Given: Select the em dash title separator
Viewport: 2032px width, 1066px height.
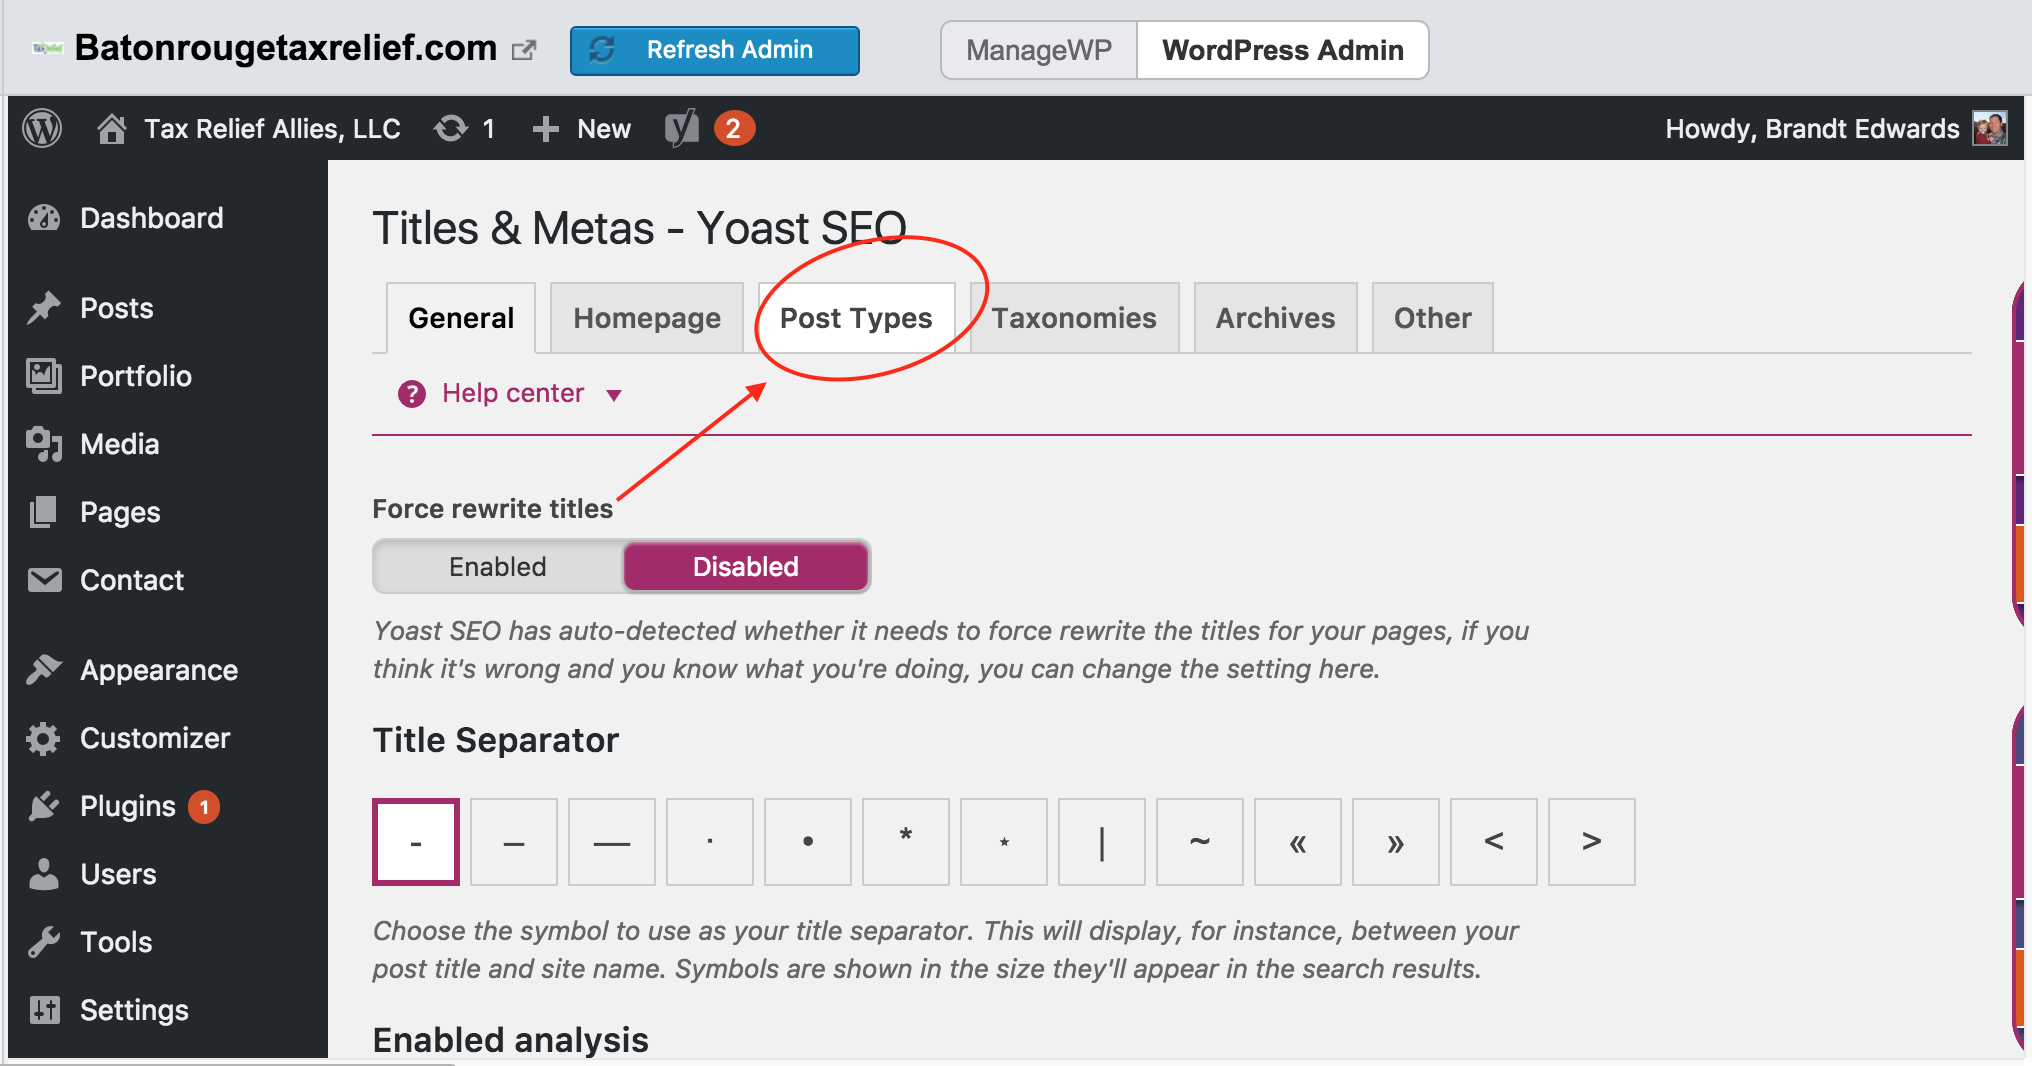Looking at the screenshot, I should click(612, 842).
